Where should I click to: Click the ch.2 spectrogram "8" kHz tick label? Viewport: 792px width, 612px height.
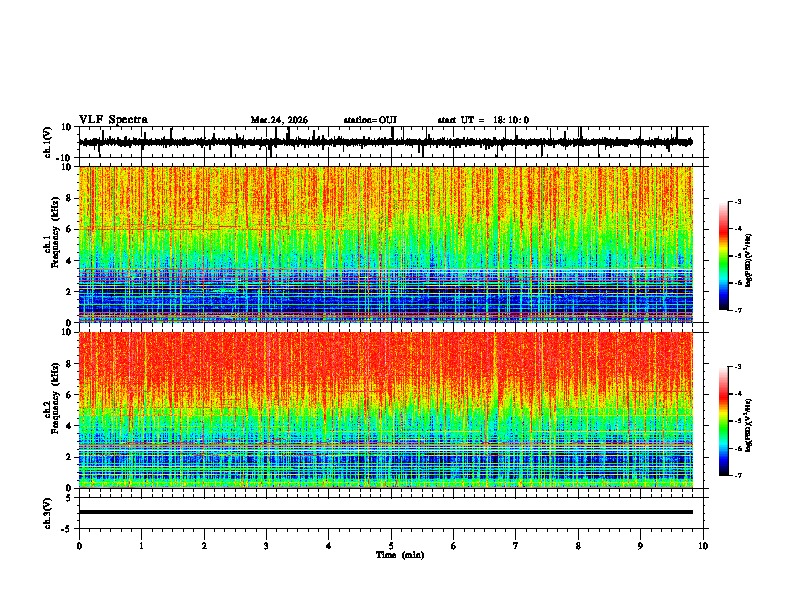point(70,364)
